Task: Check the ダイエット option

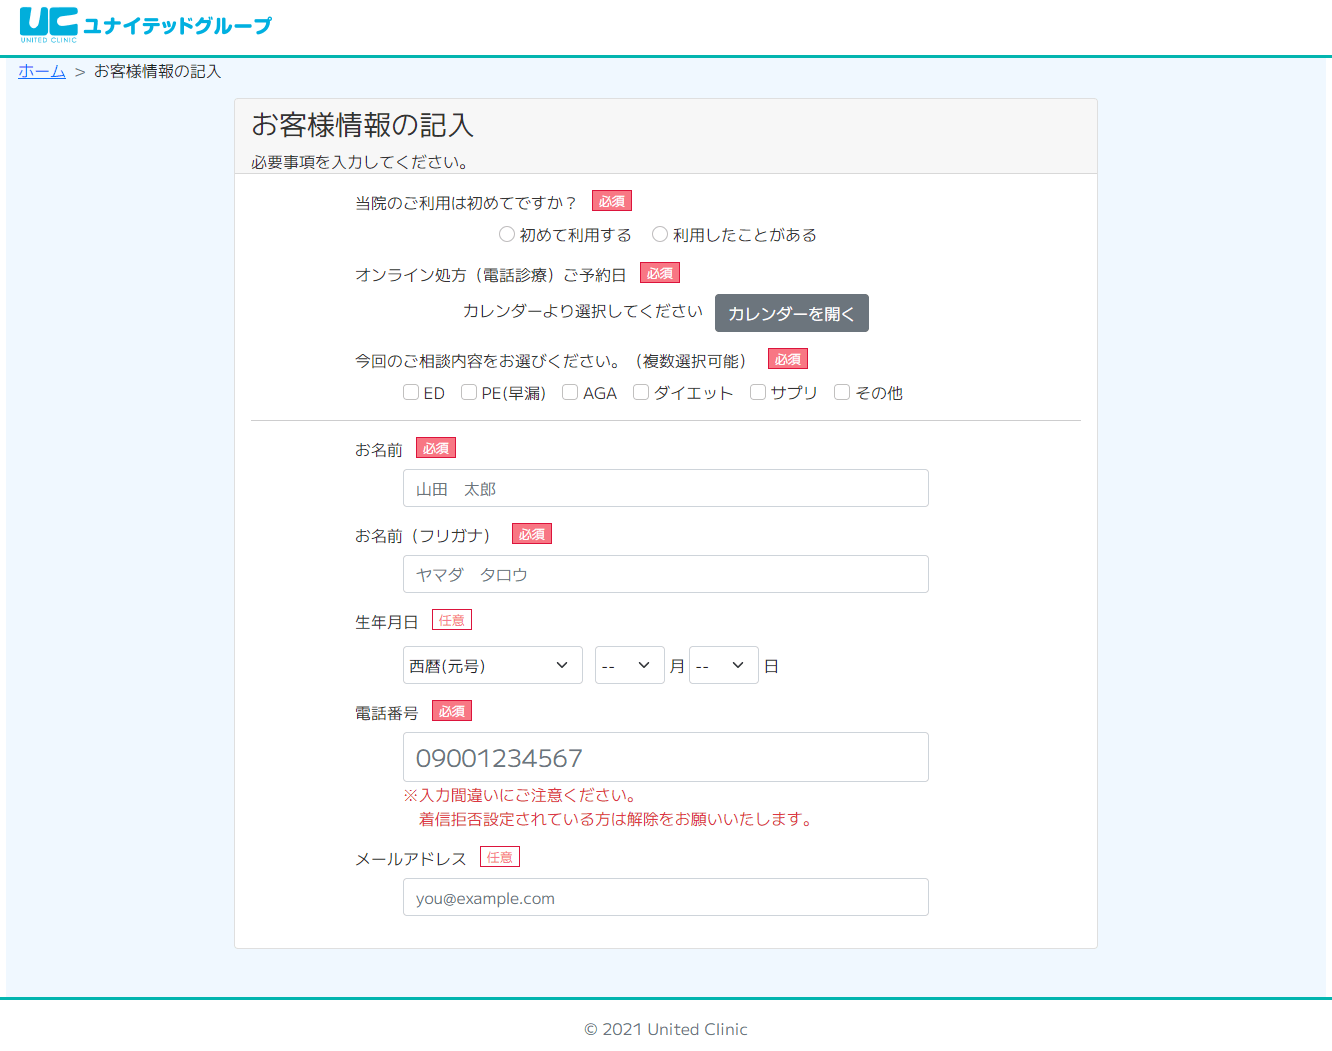Action: (x=641, y=392)
